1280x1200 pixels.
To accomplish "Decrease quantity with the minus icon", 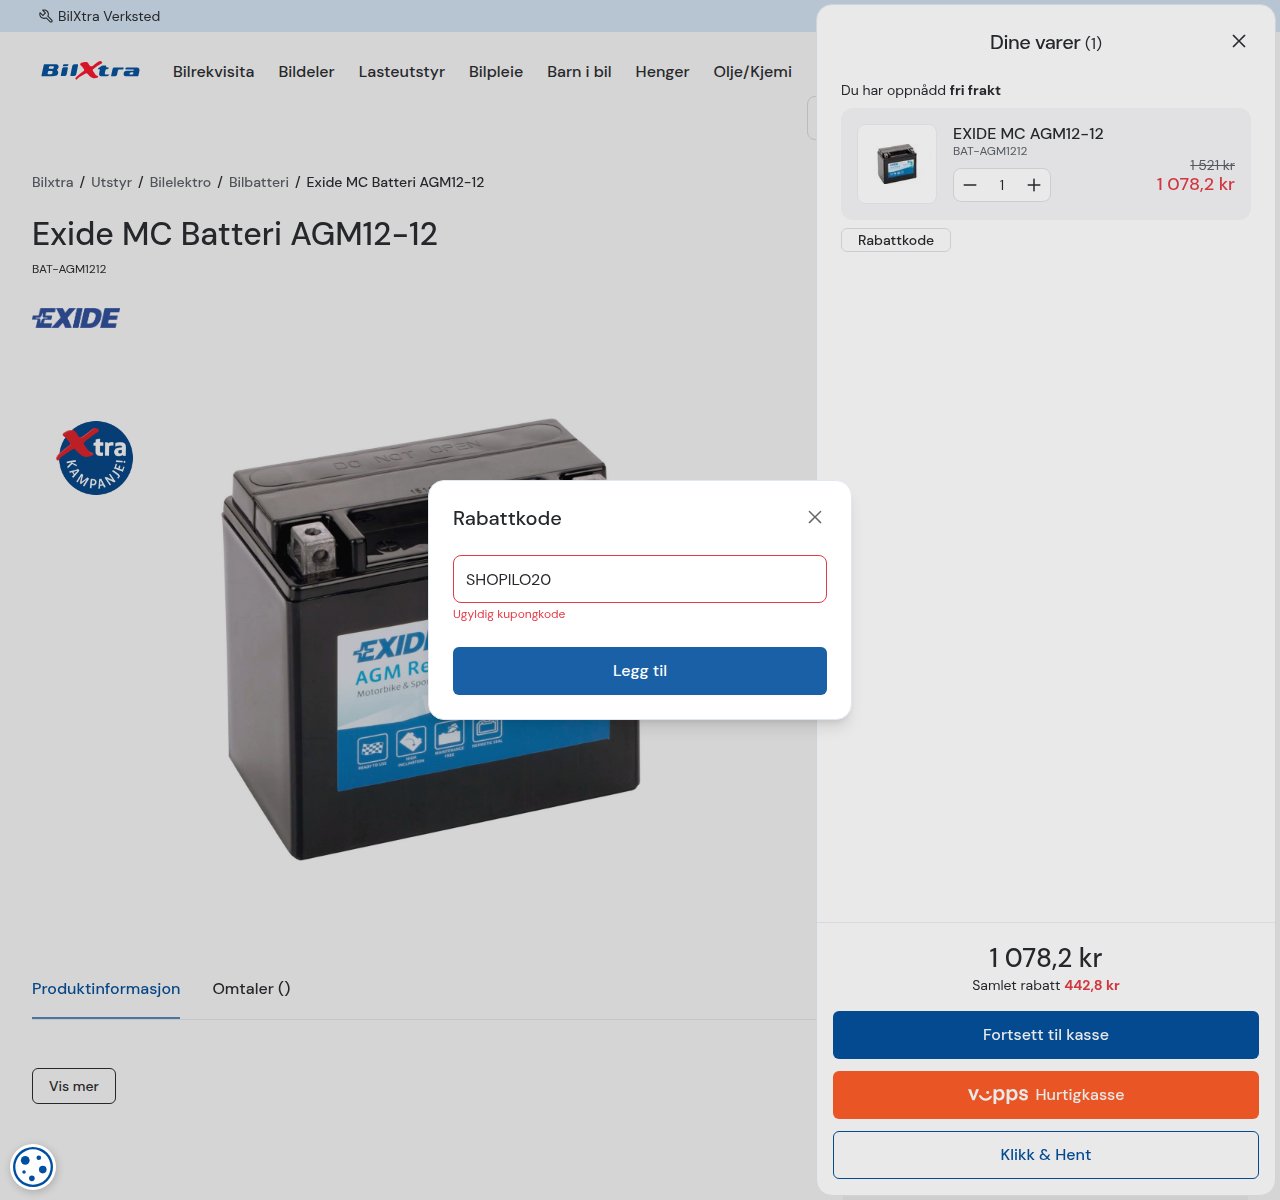I will 970,185.
